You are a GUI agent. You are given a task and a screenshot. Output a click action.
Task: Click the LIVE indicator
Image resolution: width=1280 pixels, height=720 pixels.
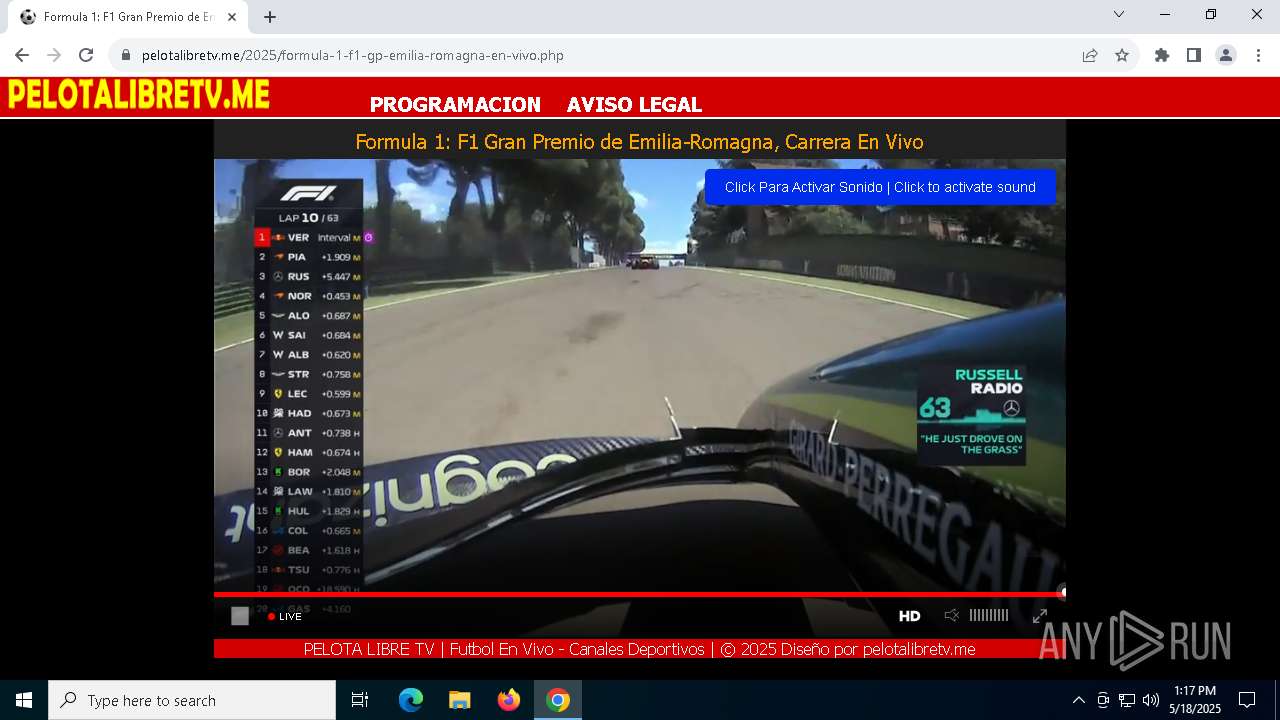pyautogui.click(x=285, y=616)
